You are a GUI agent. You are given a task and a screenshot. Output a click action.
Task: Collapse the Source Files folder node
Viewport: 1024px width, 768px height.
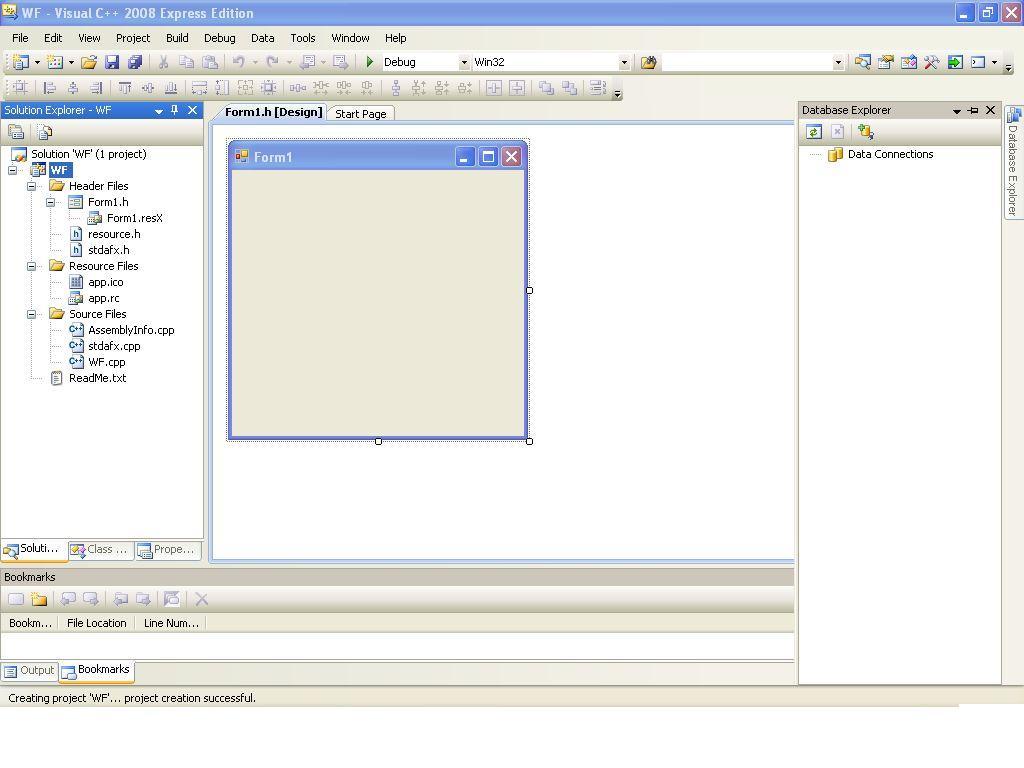coord(32,314)
